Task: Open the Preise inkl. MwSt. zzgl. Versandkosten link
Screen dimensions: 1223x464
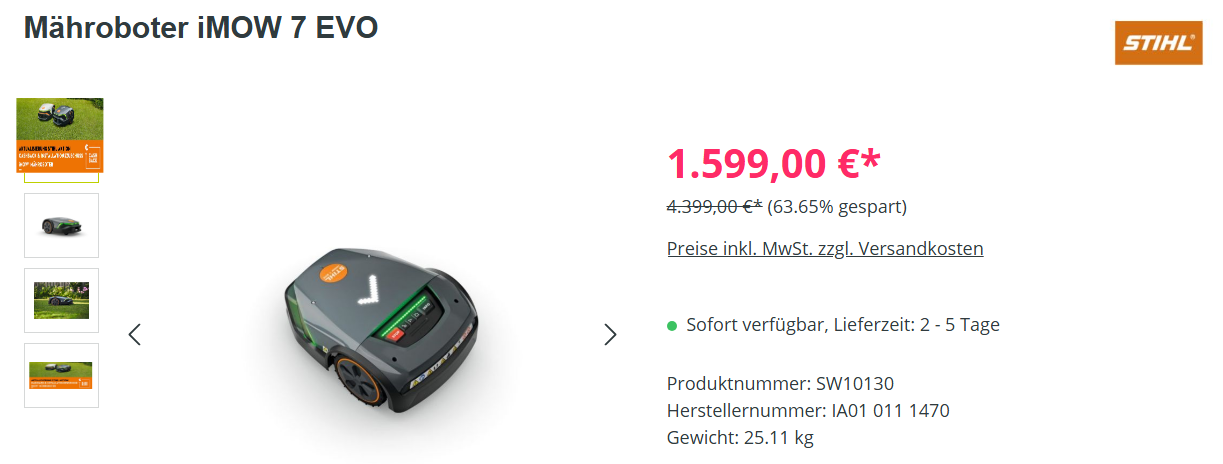Action: 825,248
